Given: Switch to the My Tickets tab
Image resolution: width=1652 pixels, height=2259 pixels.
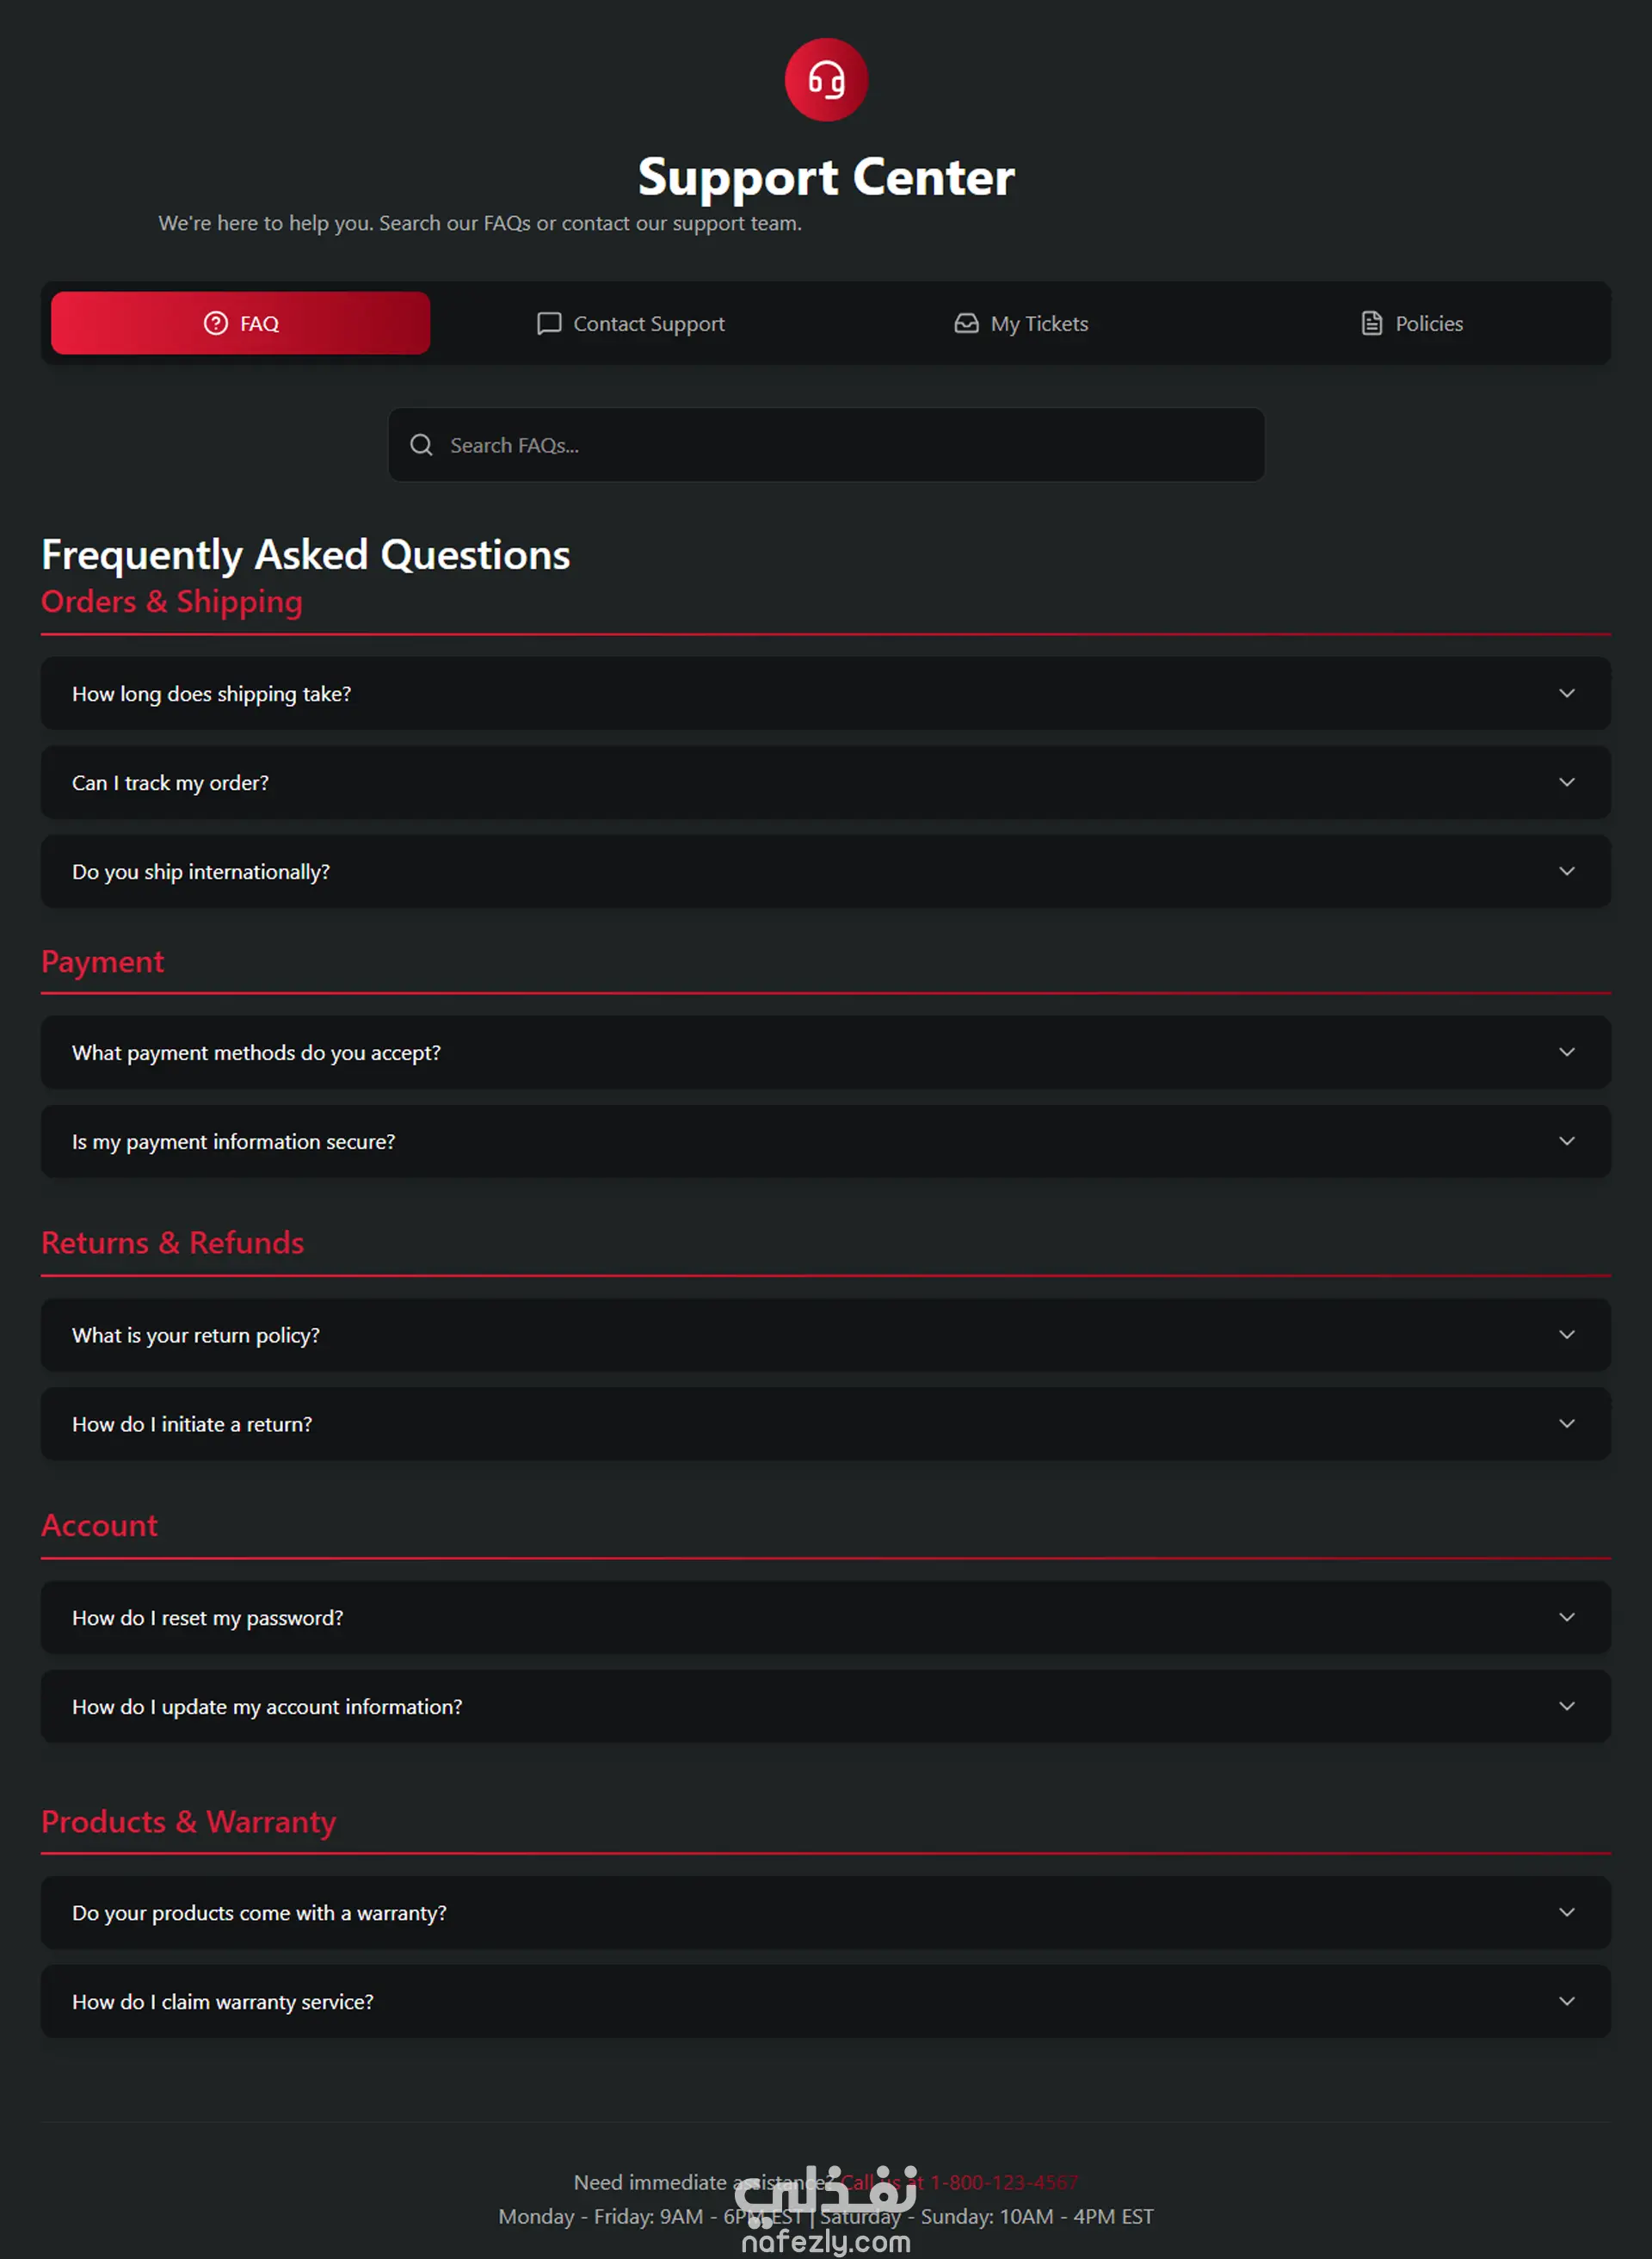Looking at the screenshot, I should 1021,323.
